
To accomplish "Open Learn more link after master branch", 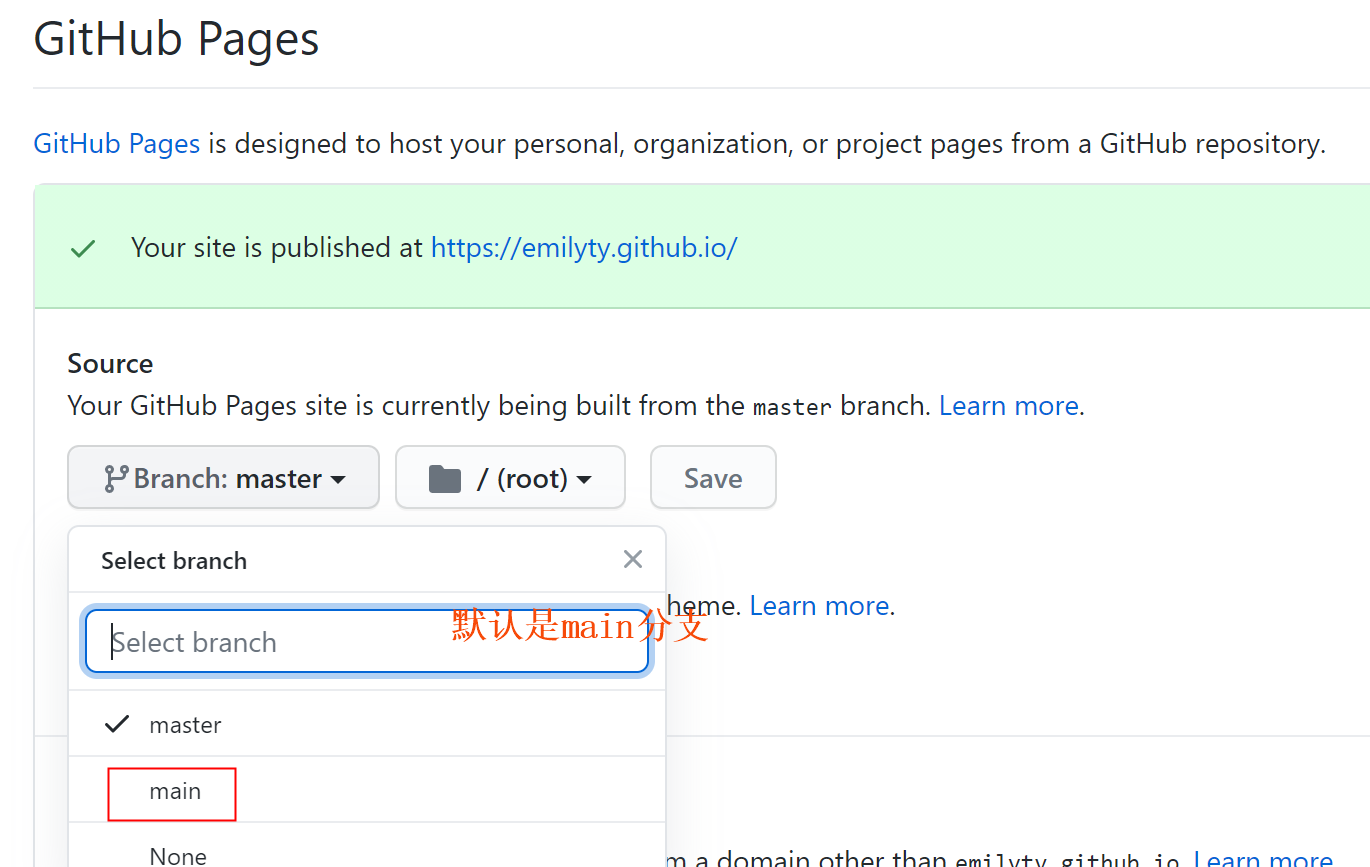I will click(1009, 406).
